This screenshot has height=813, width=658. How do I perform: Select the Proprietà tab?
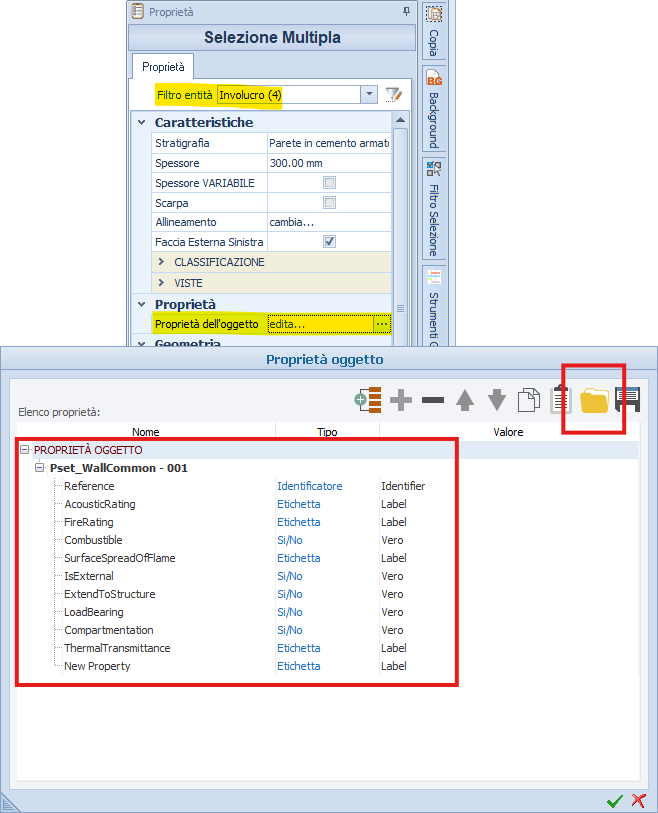click(162, 67)
